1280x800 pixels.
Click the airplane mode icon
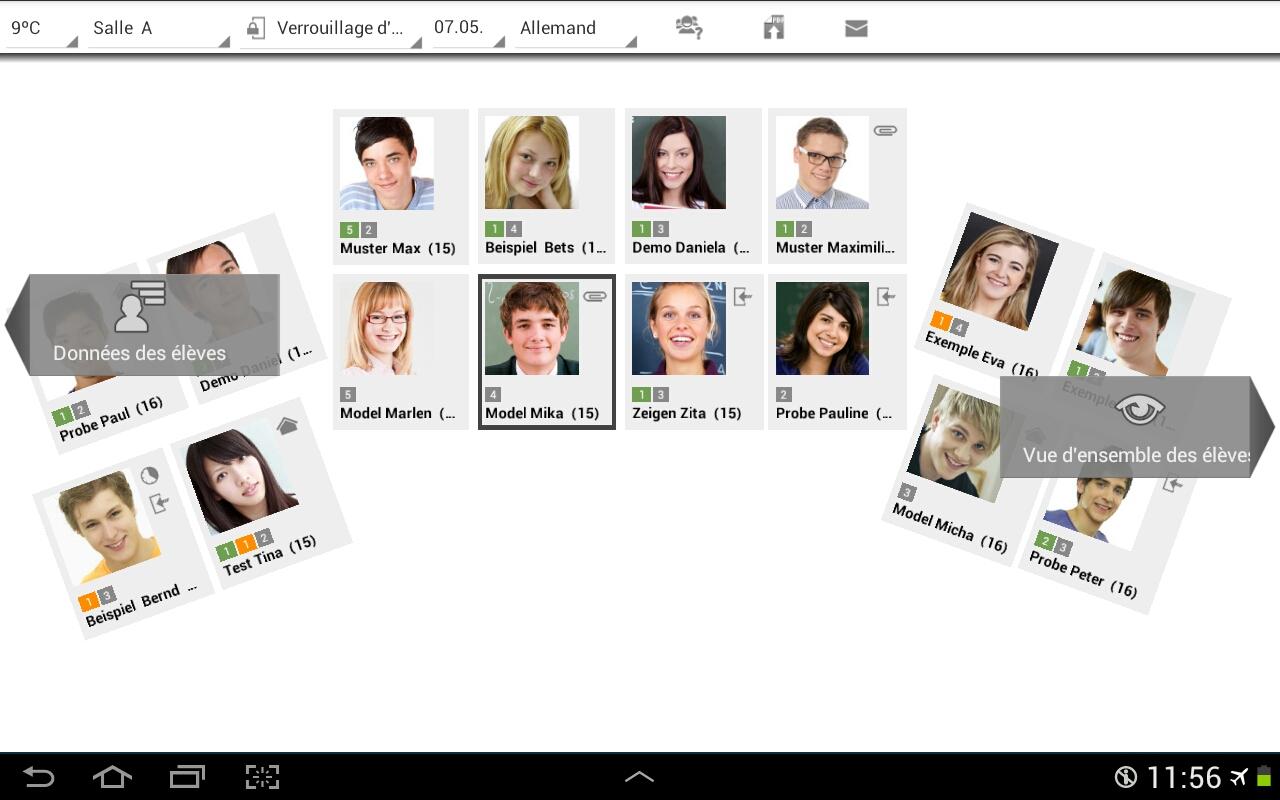1239,777
